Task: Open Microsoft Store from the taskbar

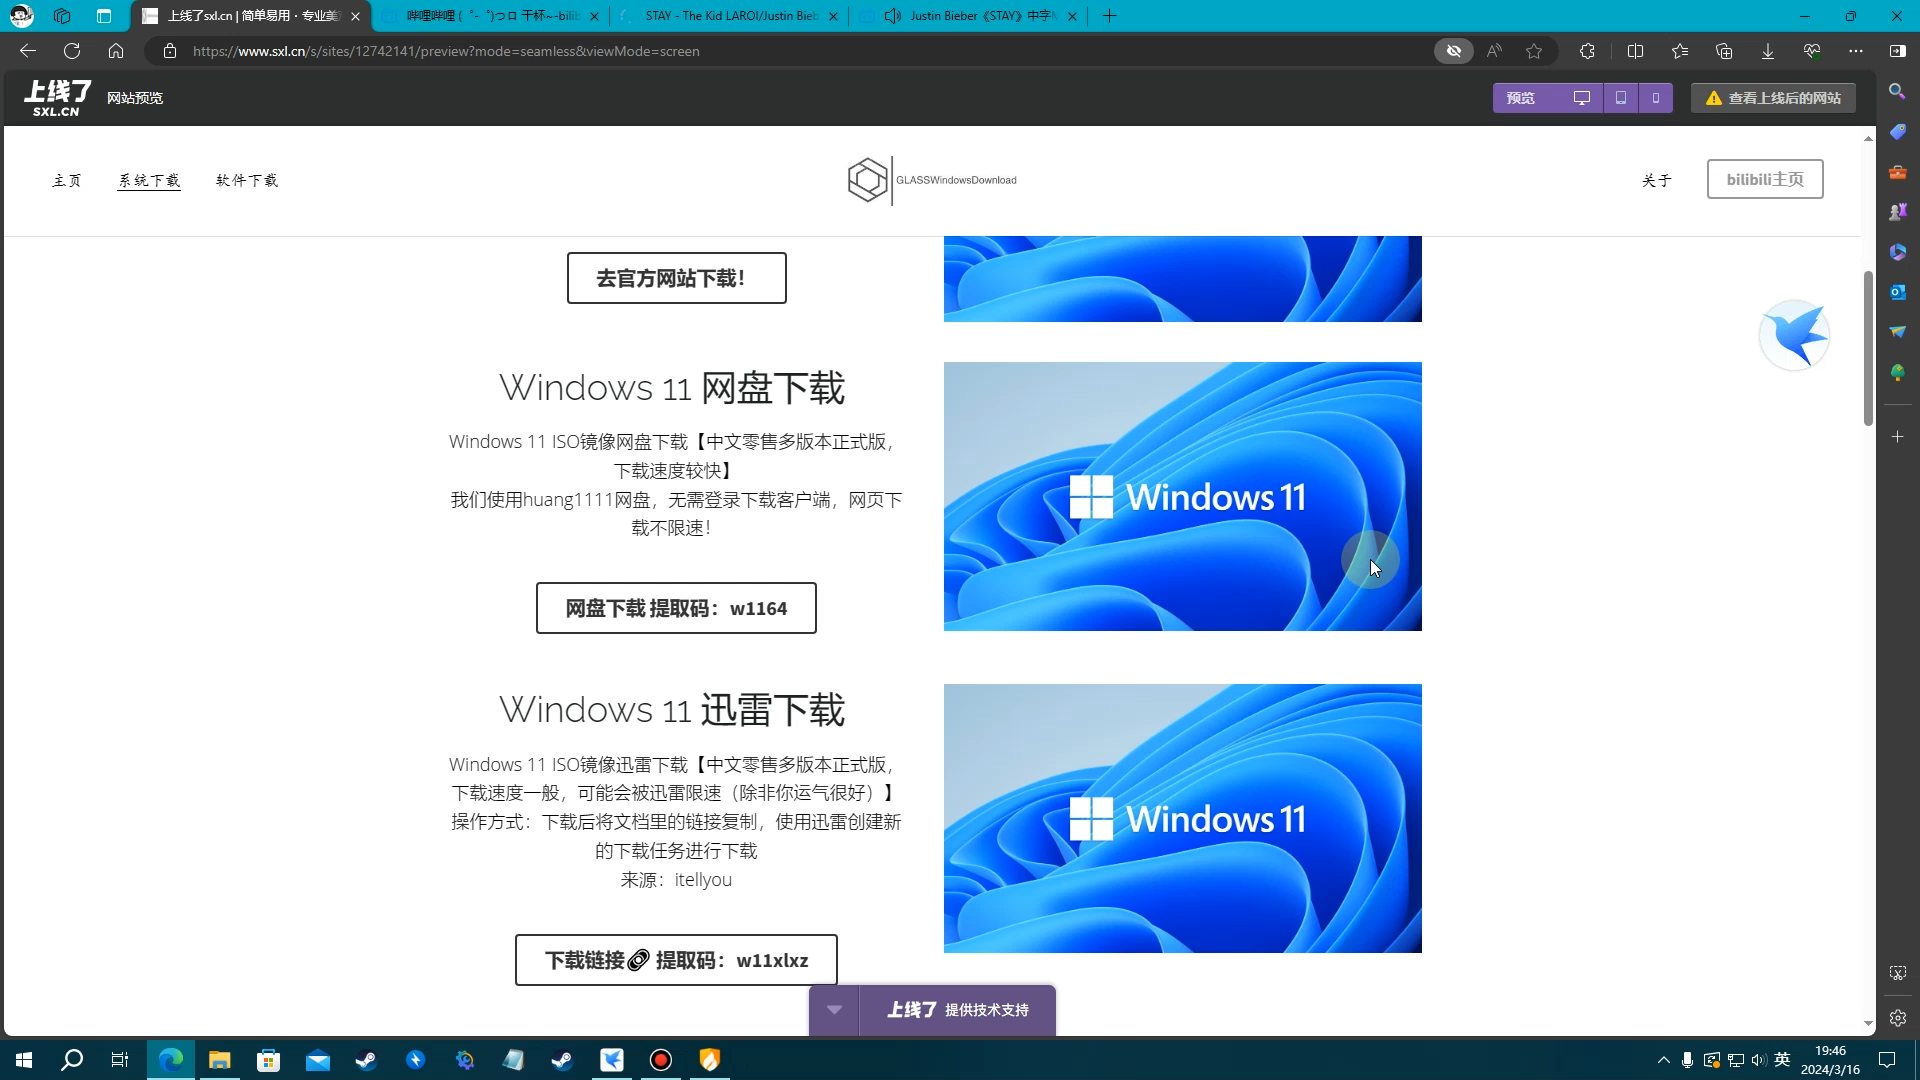Action: pos(268,1060)
